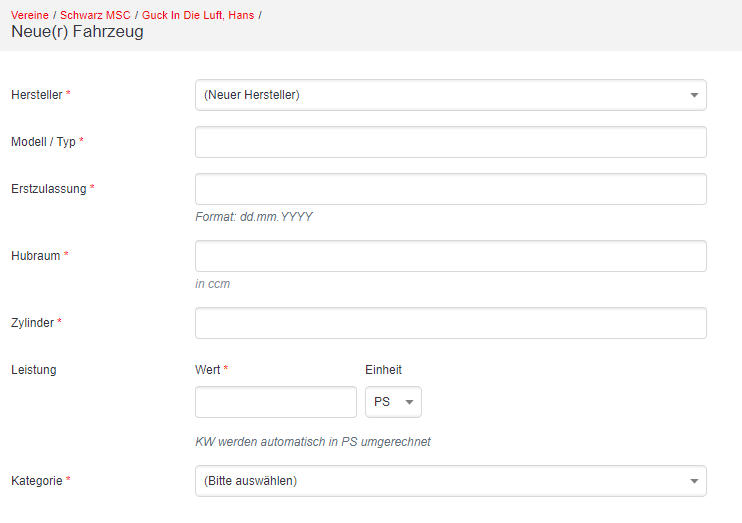The height and width of the screenshot is (523, 742).
Task: Click the Kategorie label
Action: (x=37, y=481)
